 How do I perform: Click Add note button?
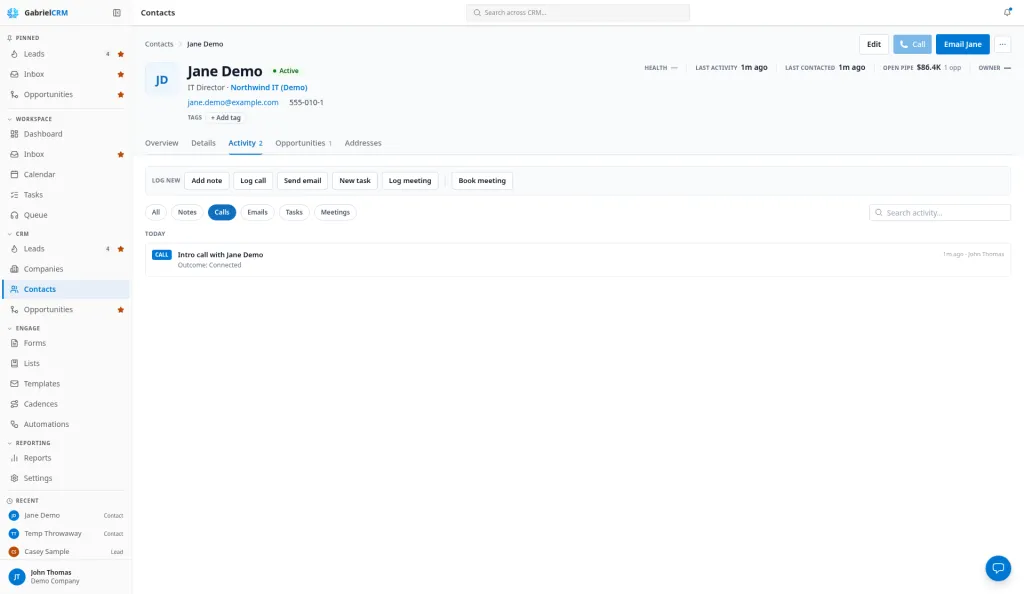(x=206, y=181)
